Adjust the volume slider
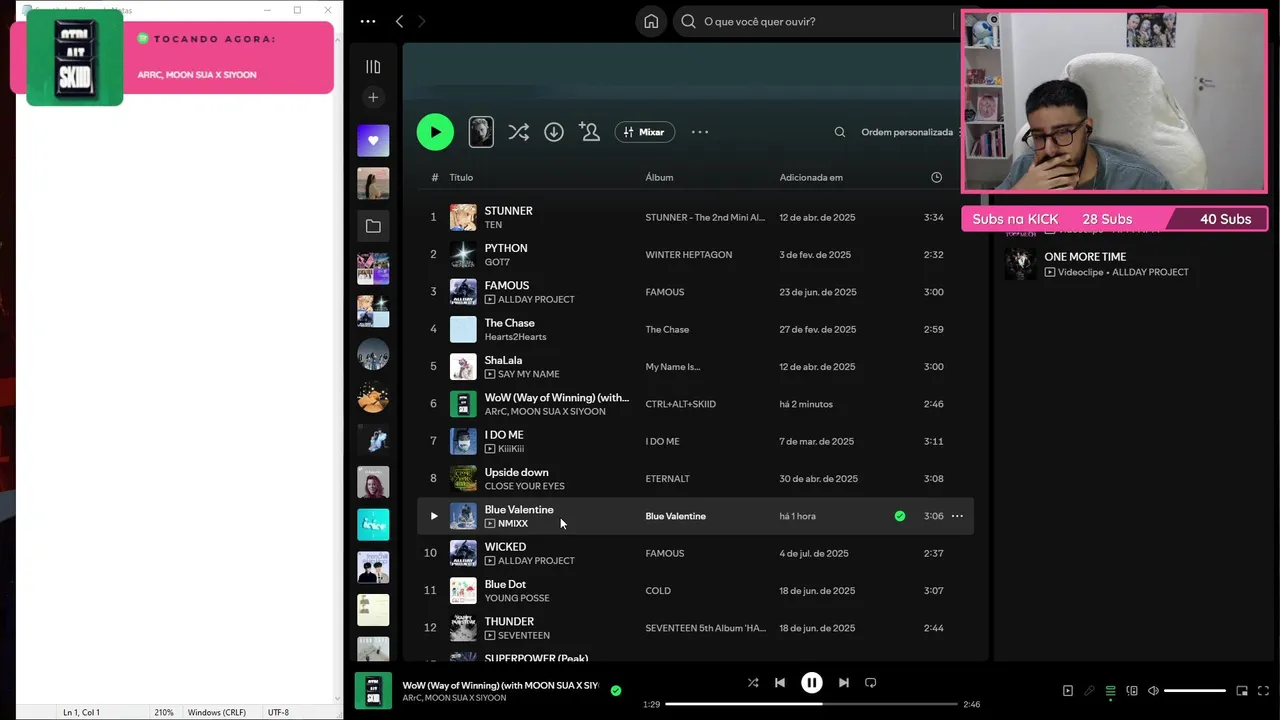 pyautogui.click(x=1195, y=691)
